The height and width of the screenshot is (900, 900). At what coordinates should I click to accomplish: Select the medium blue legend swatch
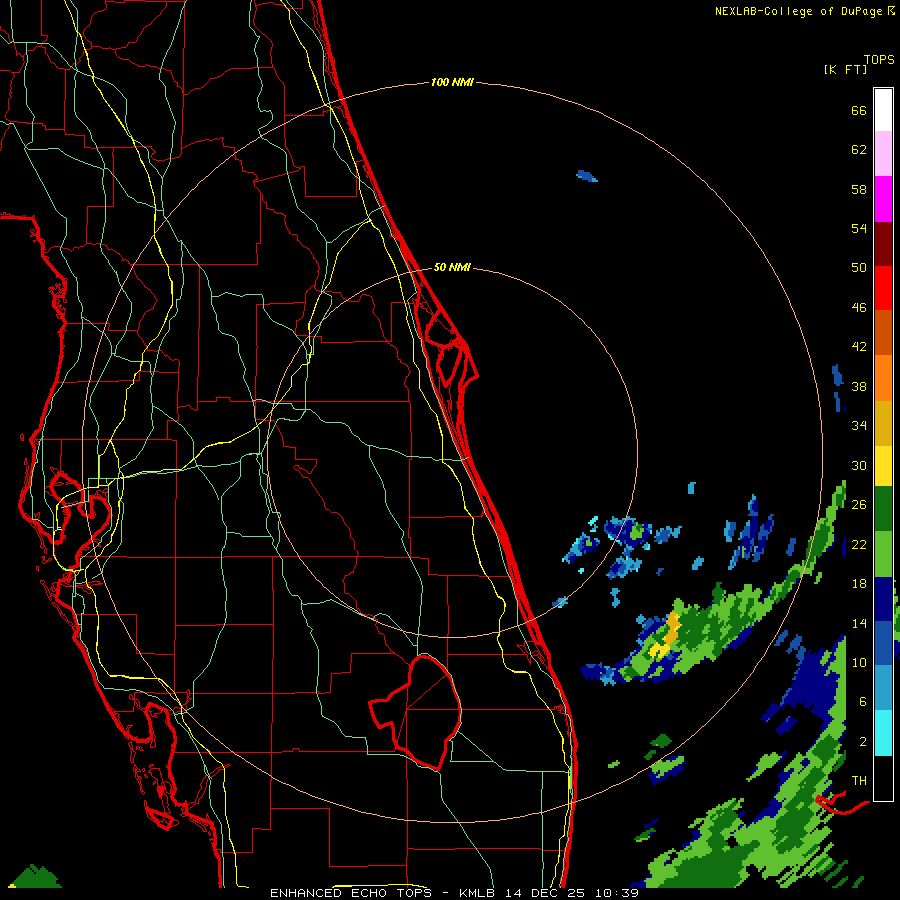[x=883, y=643]
